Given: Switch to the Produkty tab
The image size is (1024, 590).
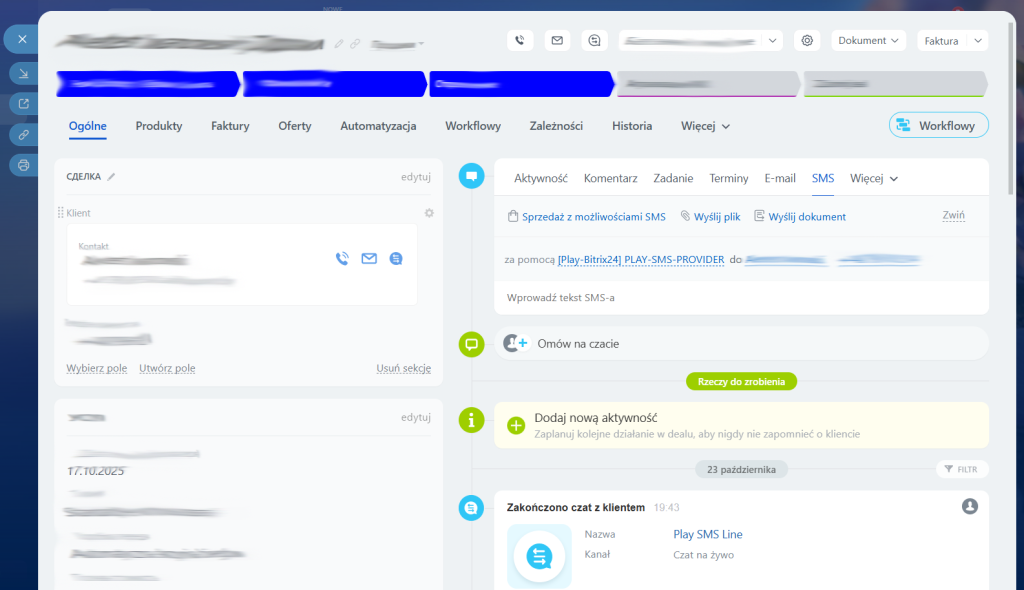Looking at the screenshot, I should coord(159,126).
